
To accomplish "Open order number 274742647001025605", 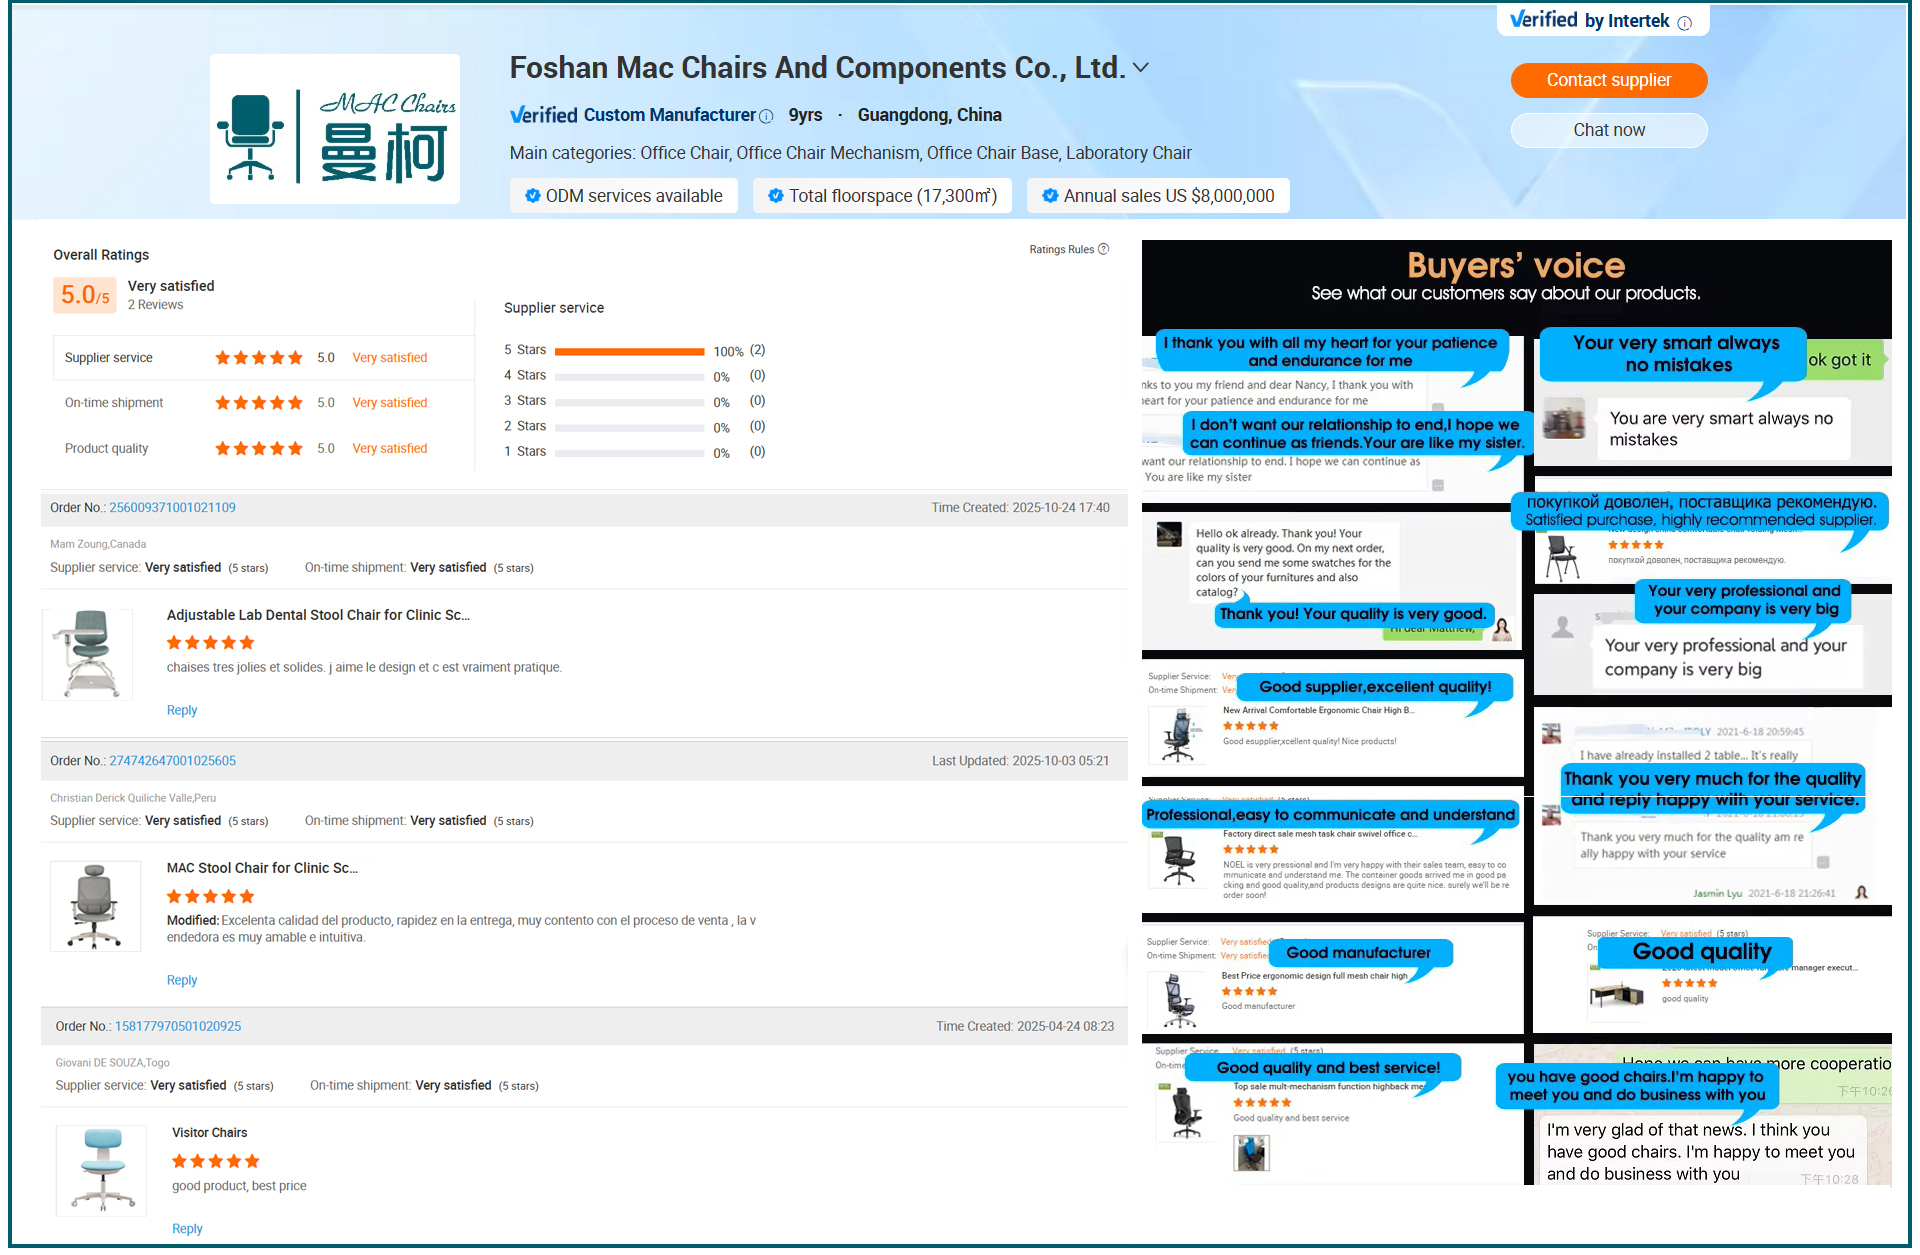I will (x=172, y=761).
